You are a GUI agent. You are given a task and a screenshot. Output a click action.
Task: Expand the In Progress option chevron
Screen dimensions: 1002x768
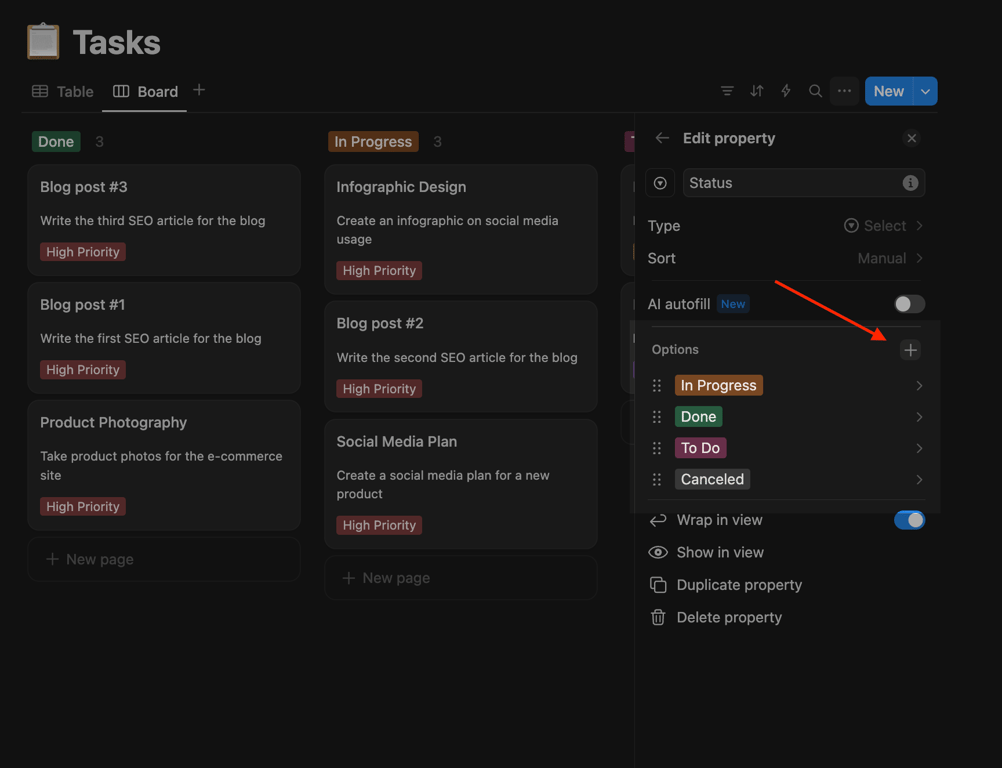(x=918, y=386)
